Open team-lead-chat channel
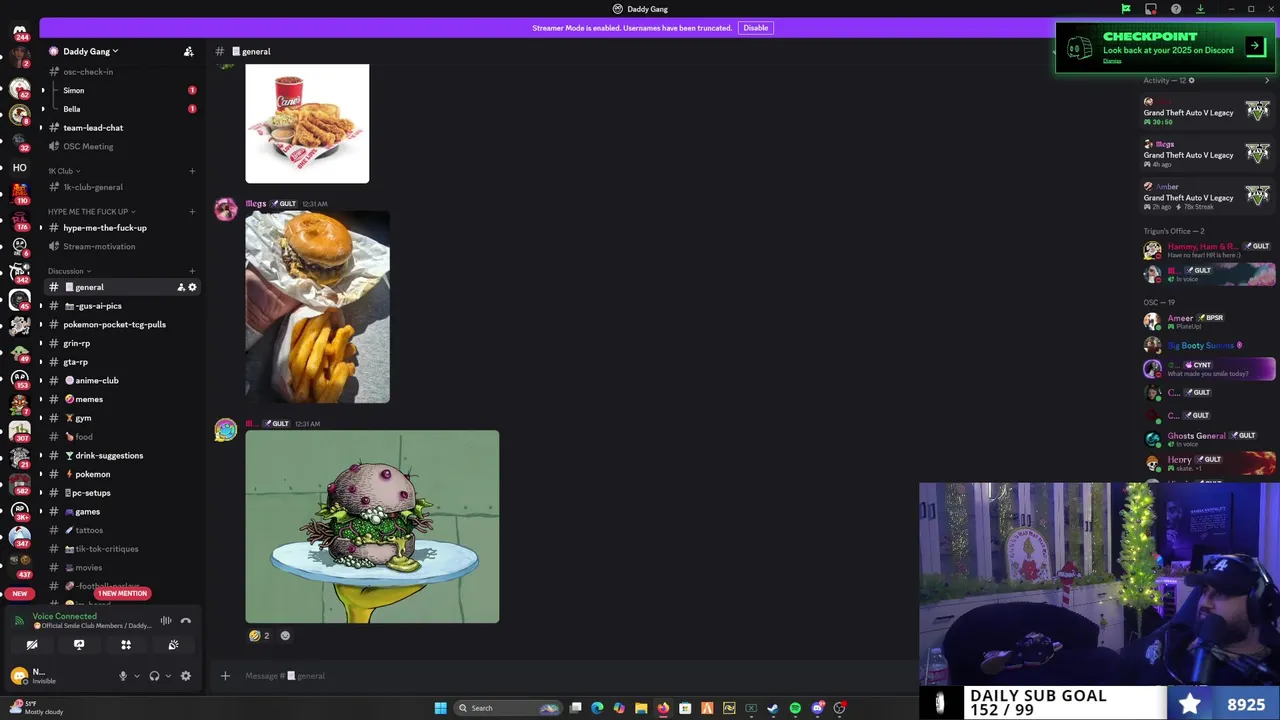This screenshot has height=720, width=1280. 120,128
